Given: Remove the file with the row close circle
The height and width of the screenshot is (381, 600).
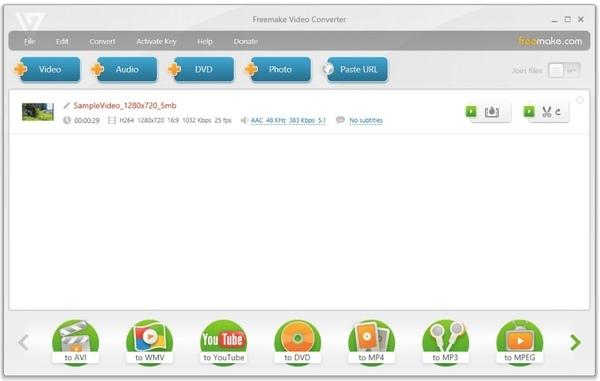Looking at the screenshot, I should (580, 100).
